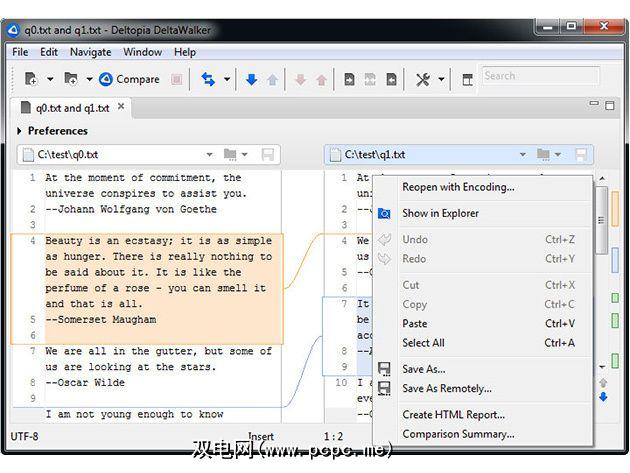The image size is (630, 473).
Task: Click the left pane browse folder icon
Action: [230, 154]
